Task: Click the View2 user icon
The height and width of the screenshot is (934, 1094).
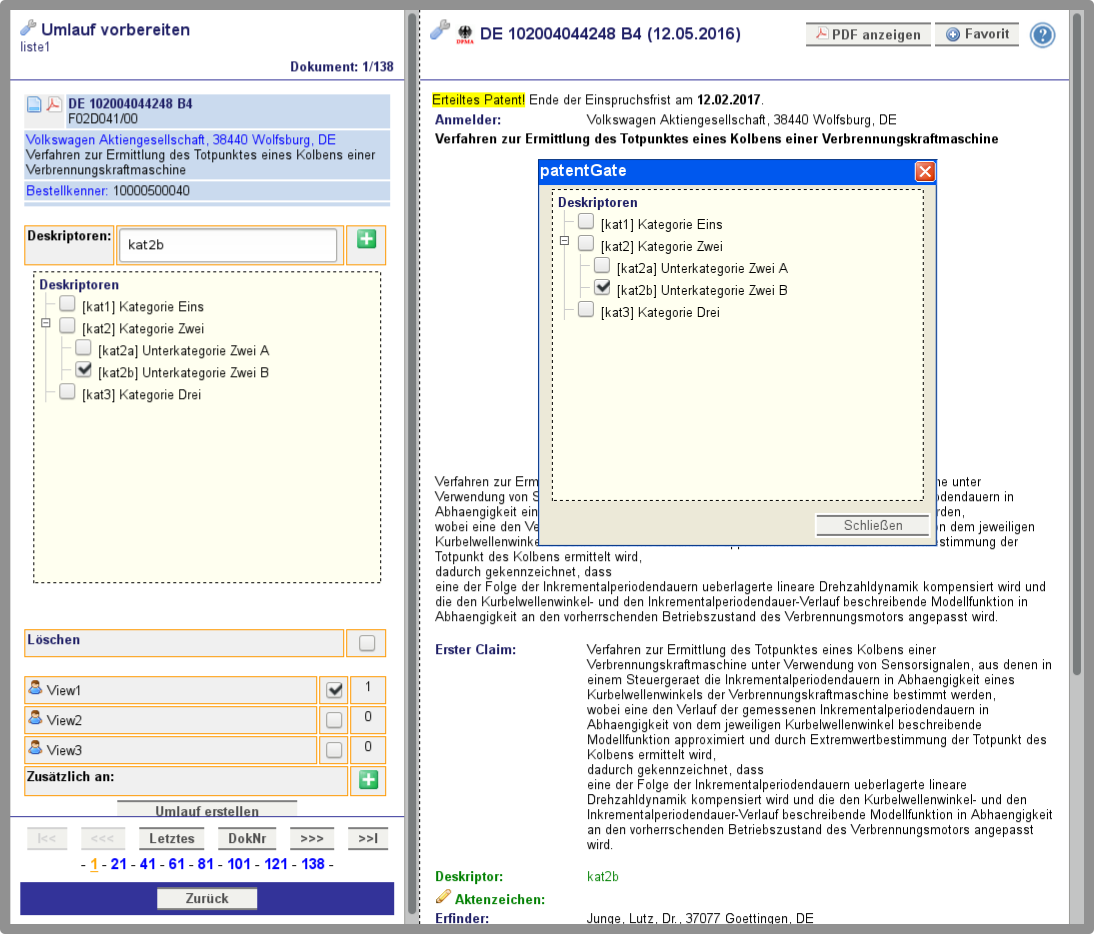Action: tap(35, 717)
